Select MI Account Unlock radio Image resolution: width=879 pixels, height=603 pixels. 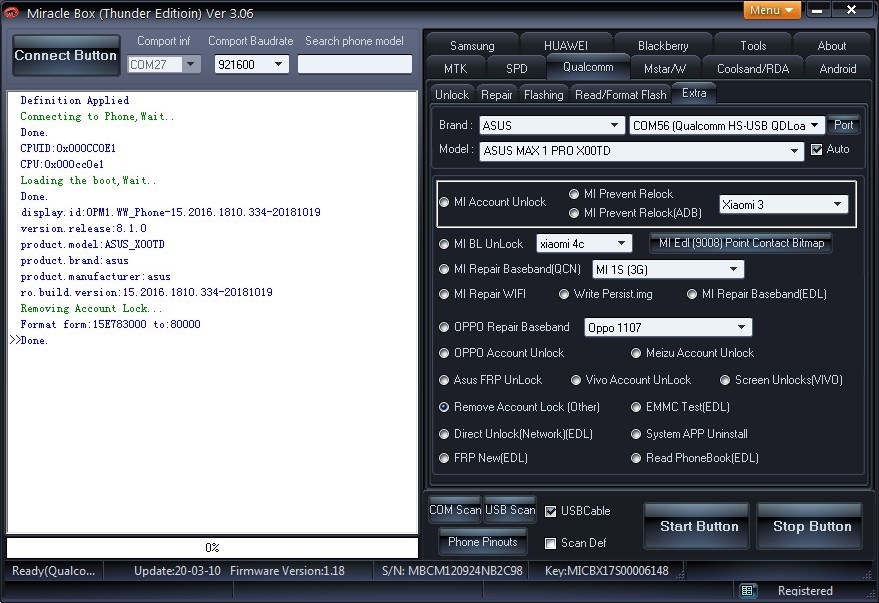tap(444, 202)
